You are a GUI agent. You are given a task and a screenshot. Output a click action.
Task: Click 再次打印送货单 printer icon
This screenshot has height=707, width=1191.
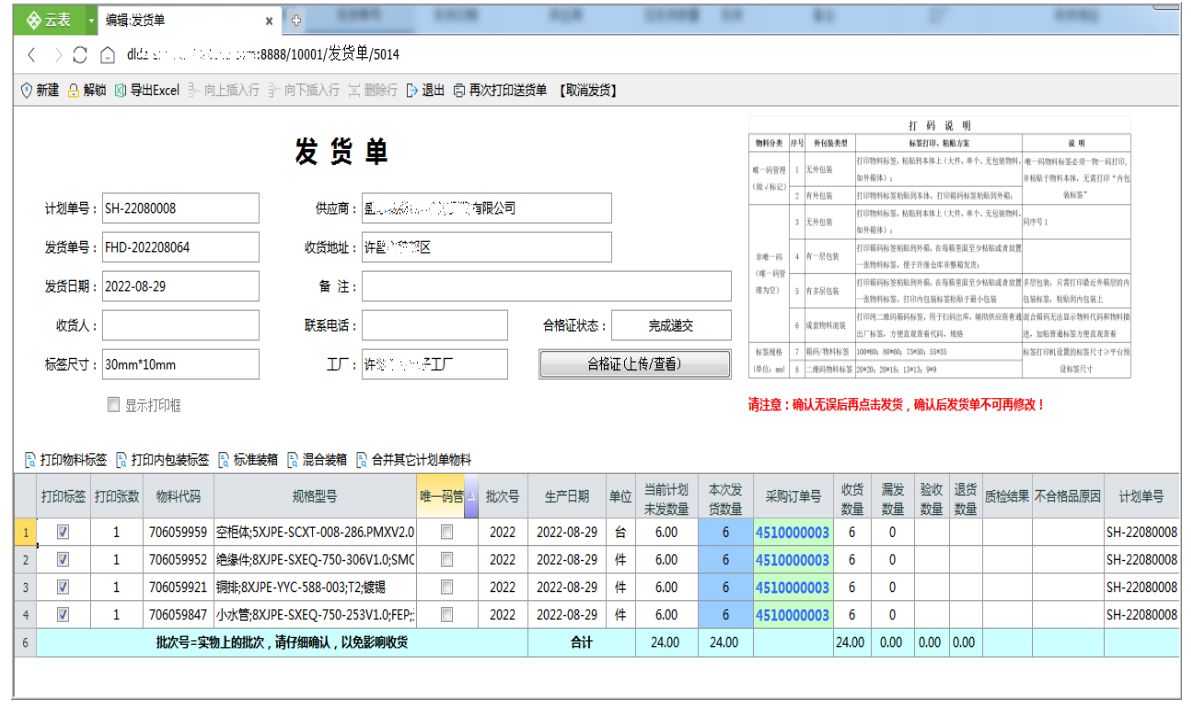459,90
